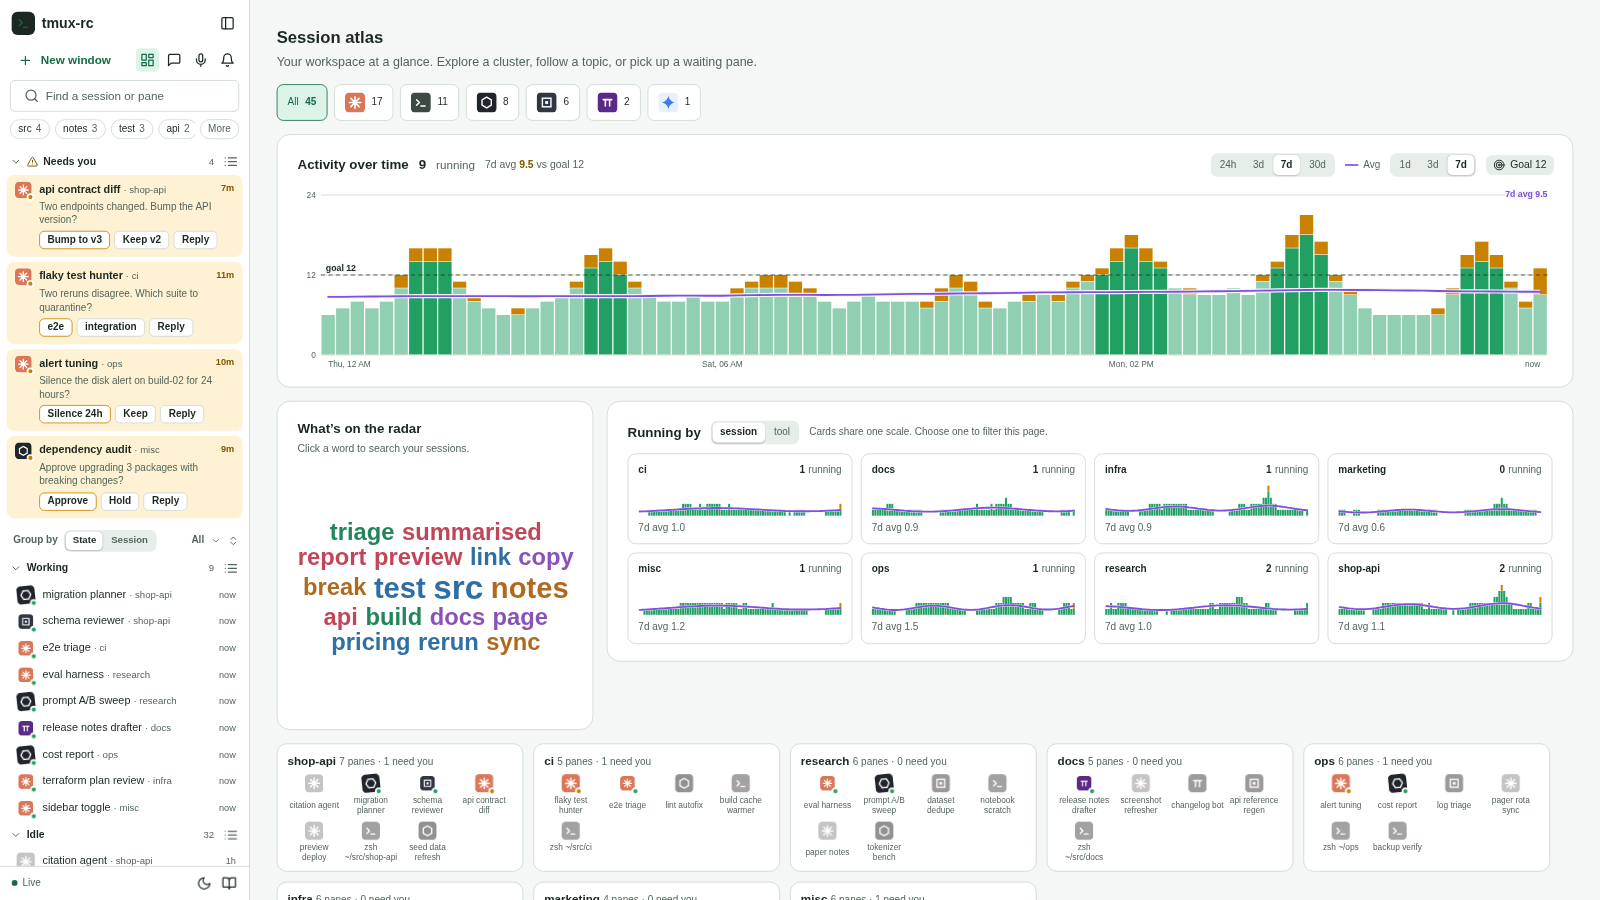This screenshot has height=900, width=1600.
Task: Set average window to 1d
Action: click(1405, 165)
